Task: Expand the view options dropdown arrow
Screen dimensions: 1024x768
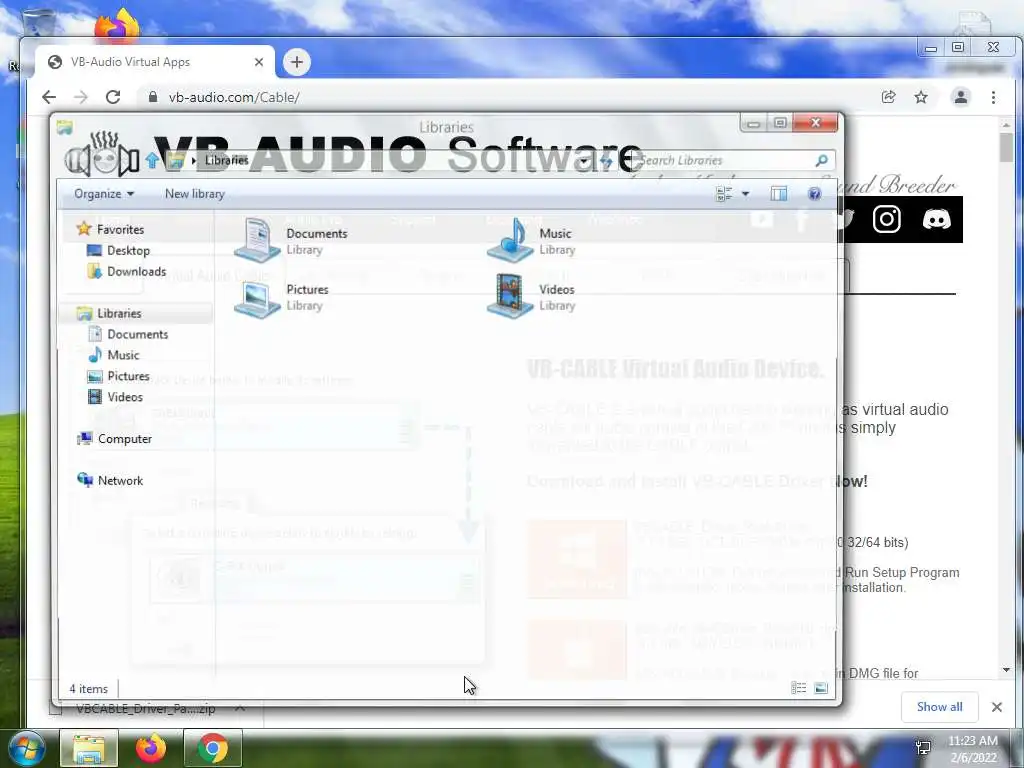Action: click(x=745, y=193)
